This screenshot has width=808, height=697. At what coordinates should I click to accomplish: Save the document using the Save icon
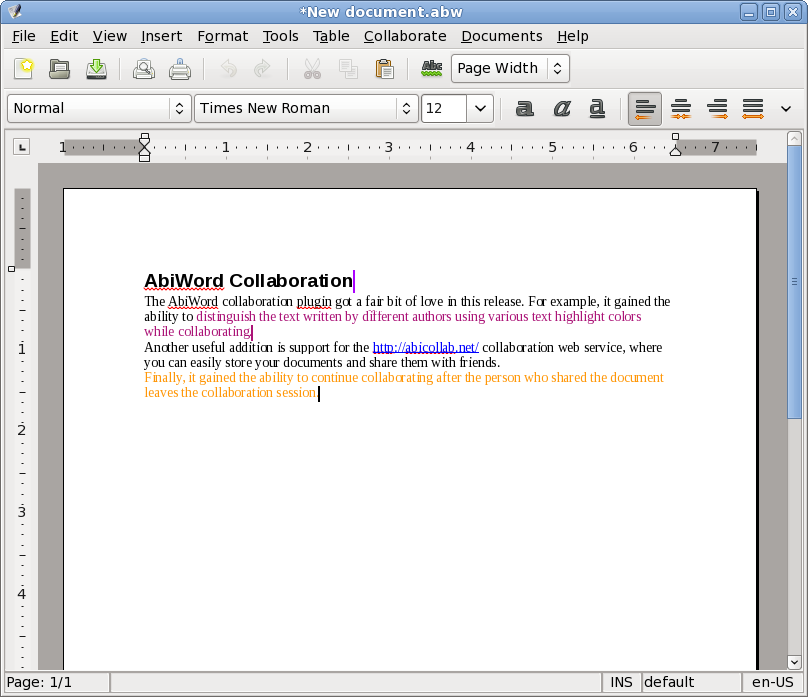pyautogui.click(x=96, y=69)
